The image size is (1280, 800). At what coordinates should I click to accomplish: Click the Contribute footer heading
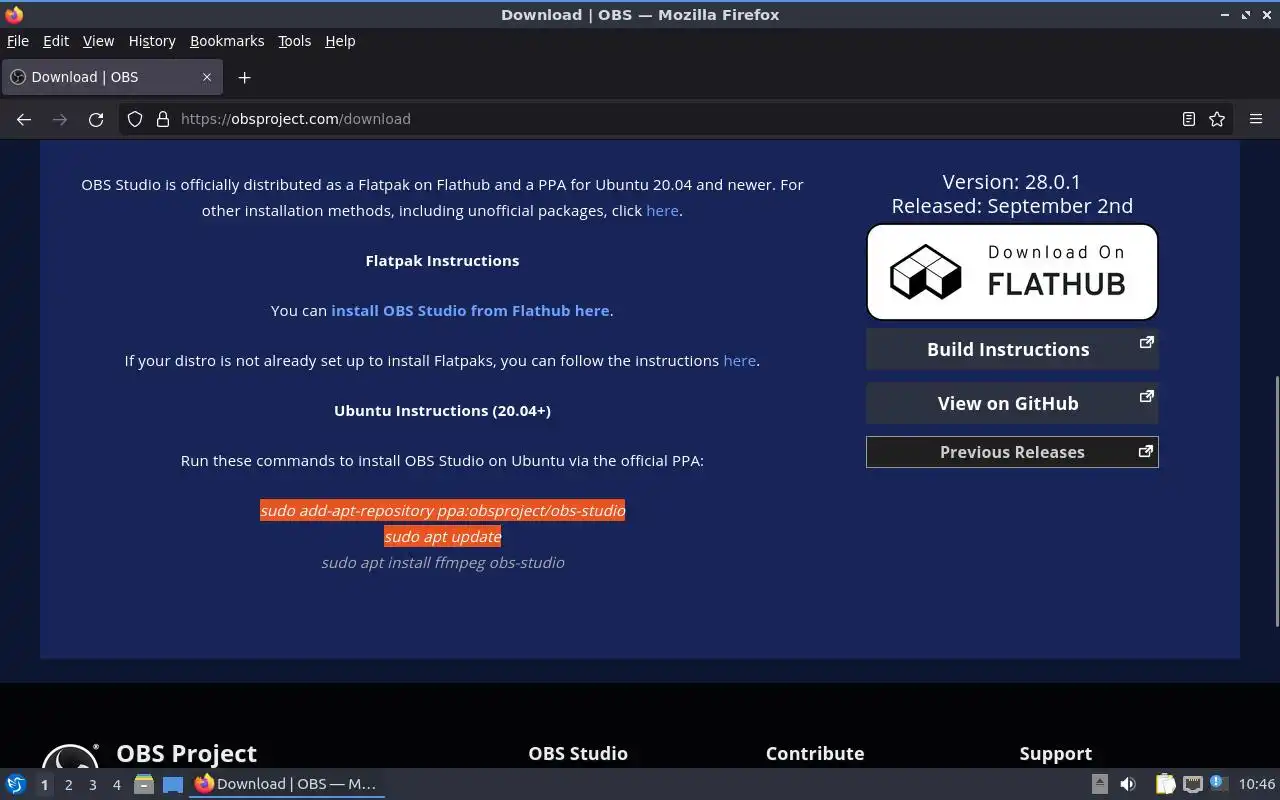coord(815,753)
